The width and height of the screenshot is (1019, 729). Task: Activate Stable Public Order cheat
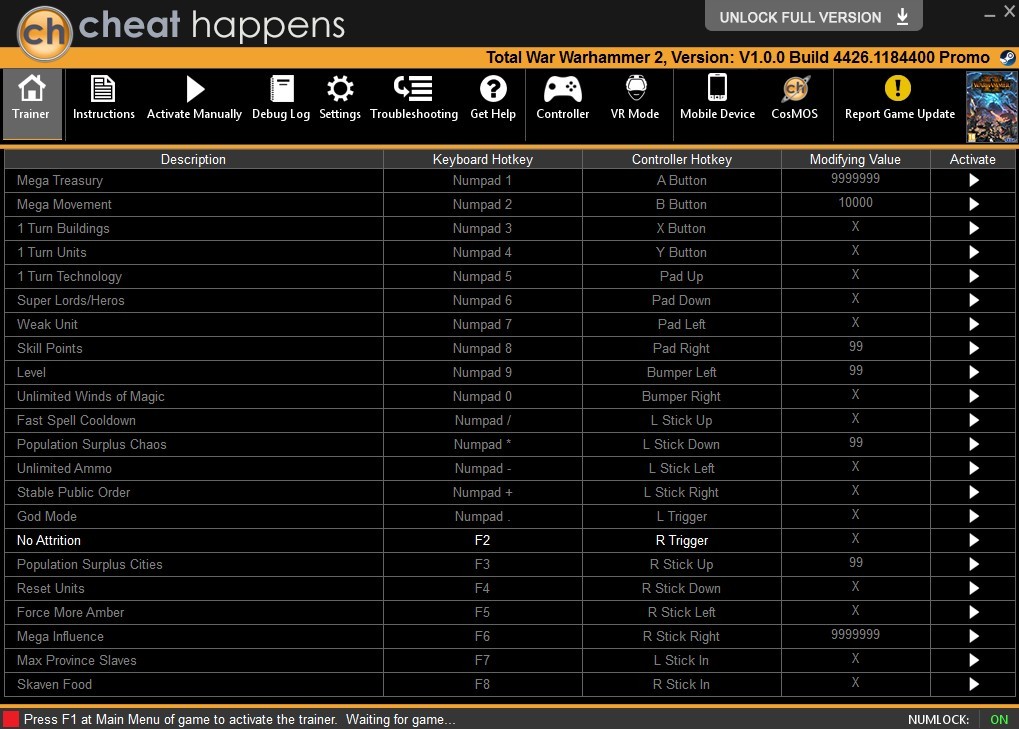coord(974,493)
